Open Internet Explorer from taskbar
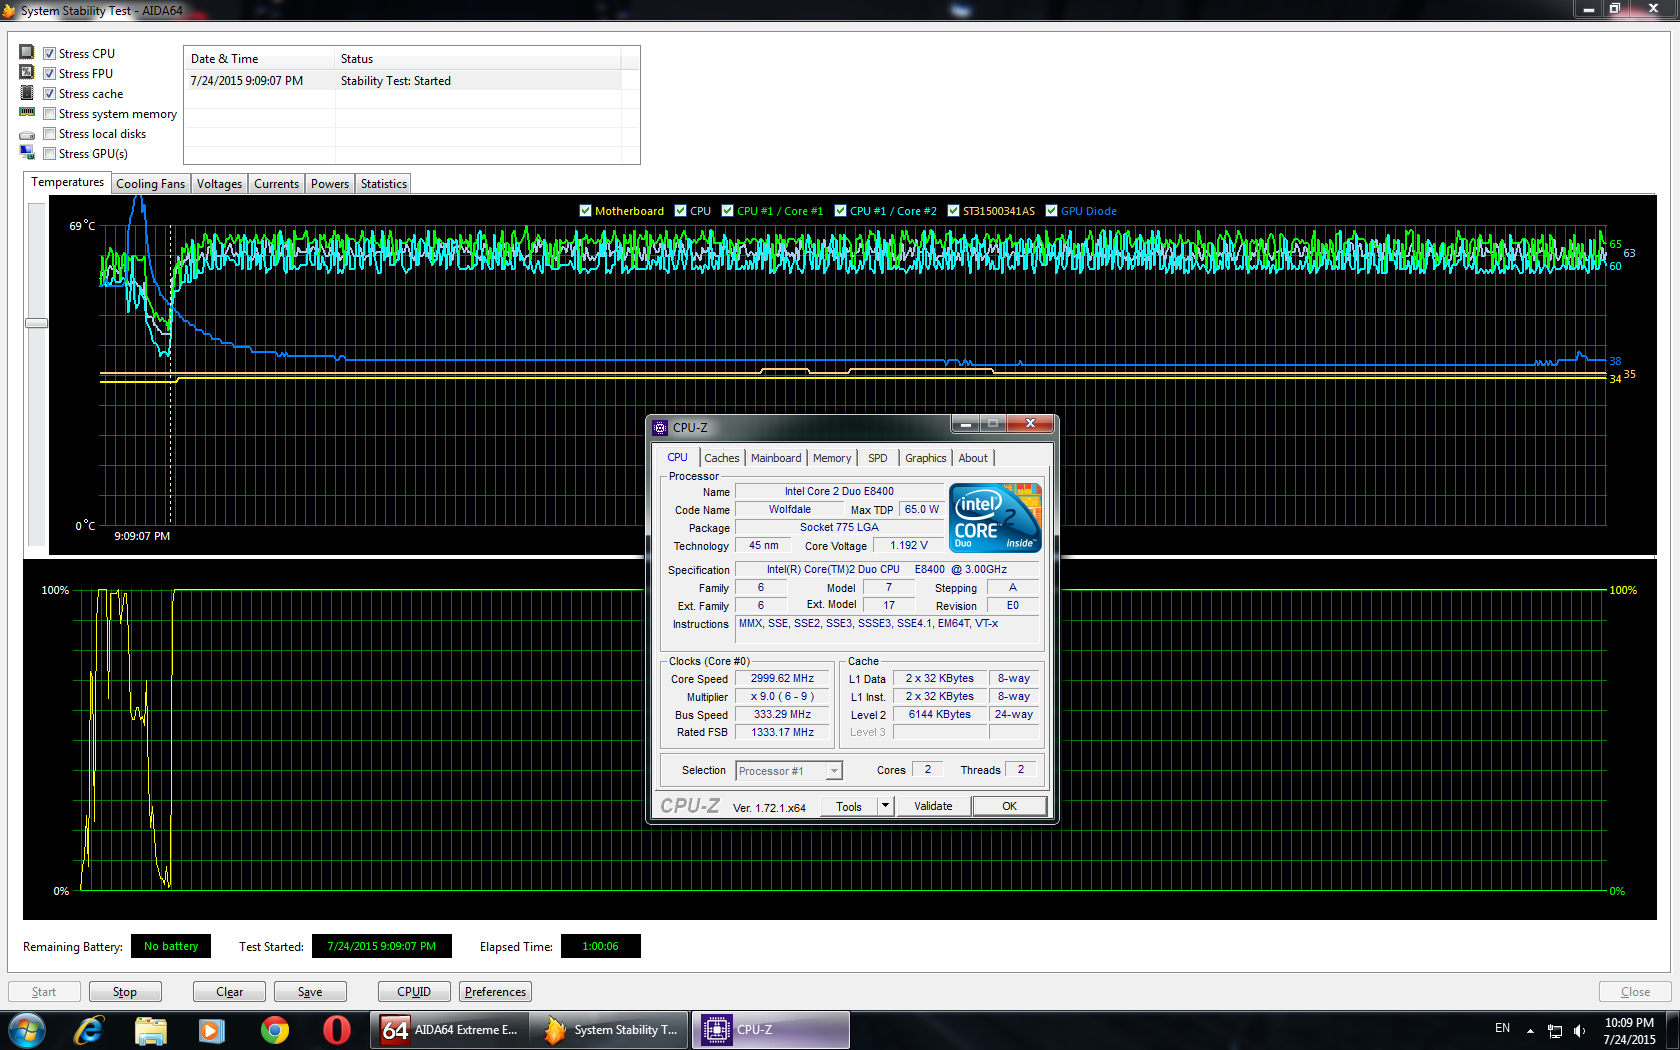Image resolution: width=1680 pixels, height=1050 pixels. click(x=89, y=1030)
